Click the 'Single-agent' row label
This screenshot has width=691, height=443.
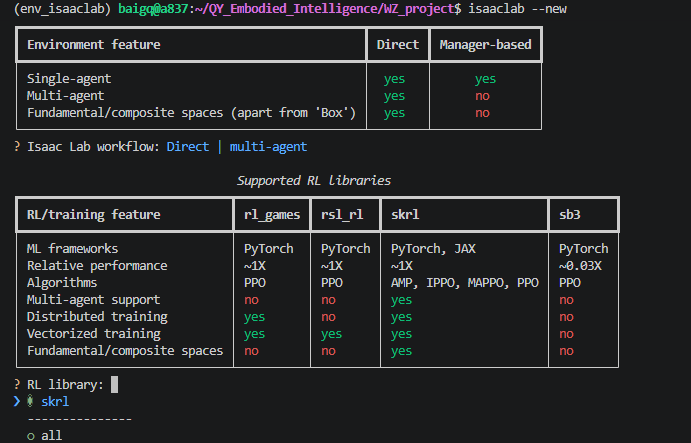(69, 79)
